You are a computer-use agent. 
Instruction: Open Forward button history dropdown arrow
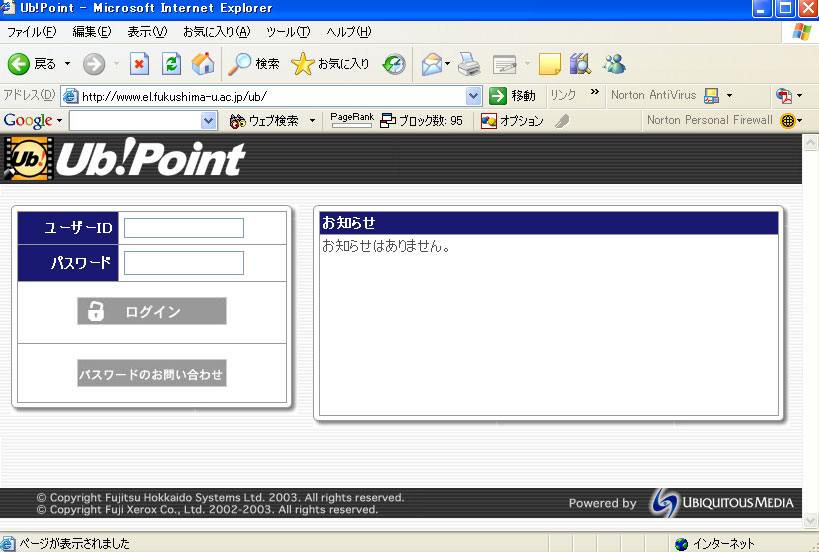tap(116, 64)
